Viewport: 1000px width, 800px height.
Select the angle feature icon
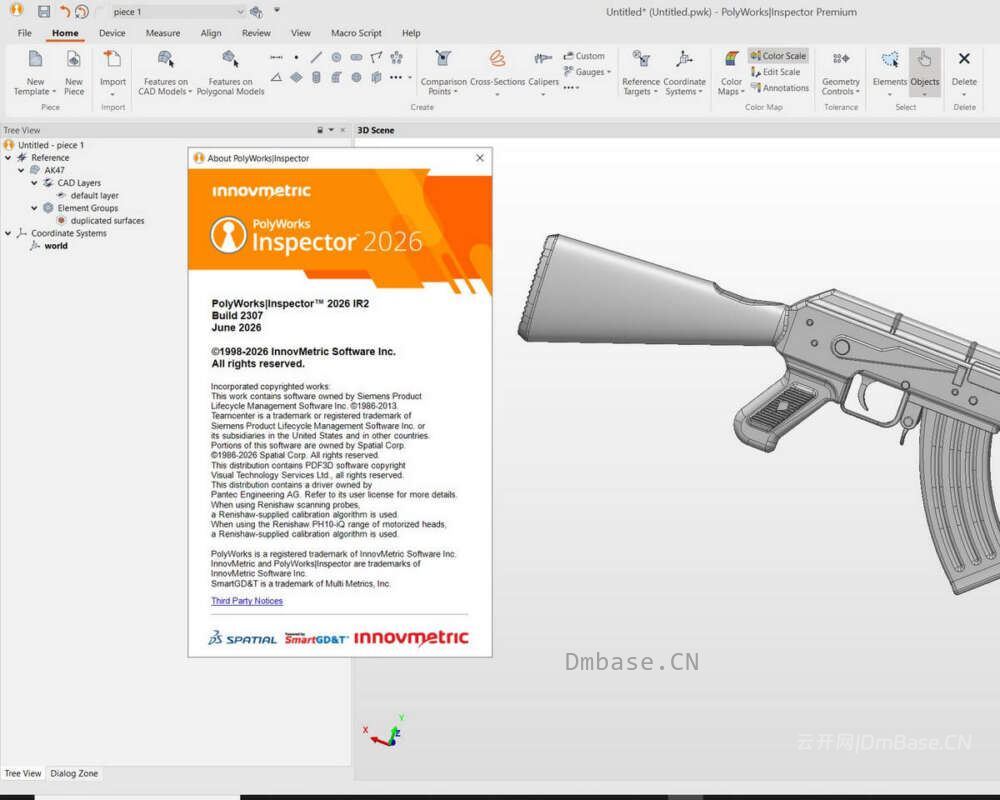coord(276,77)
